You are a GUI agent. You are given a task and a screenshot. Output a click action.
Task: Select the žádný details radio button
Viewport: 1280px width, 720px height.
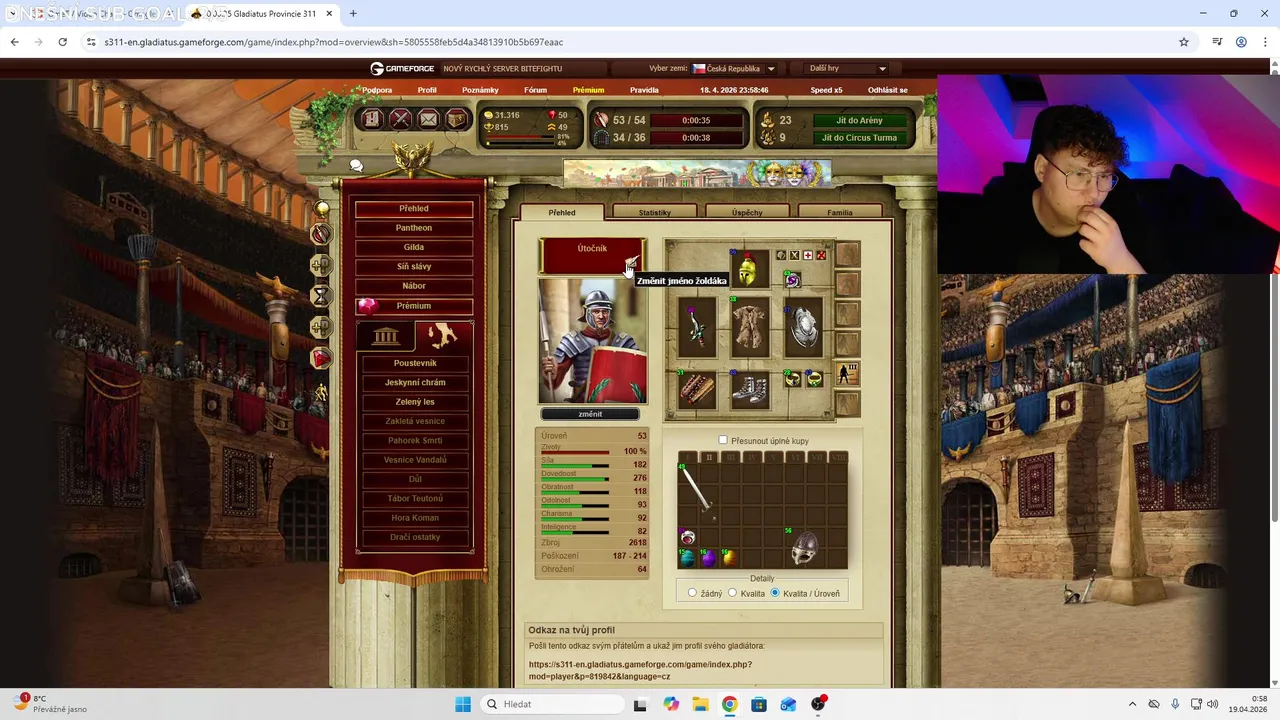tap(692, 593)
